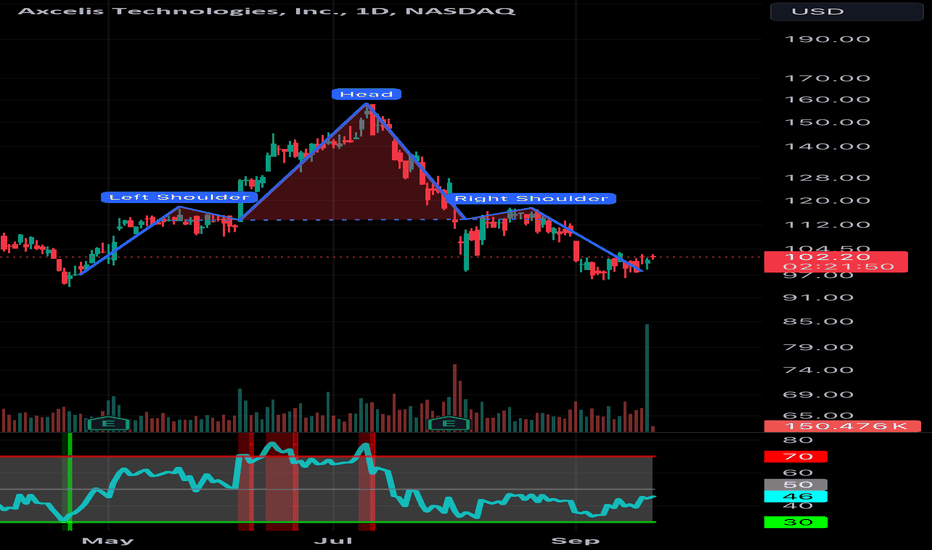Click the 91.00 price axis label

[818, 297]
